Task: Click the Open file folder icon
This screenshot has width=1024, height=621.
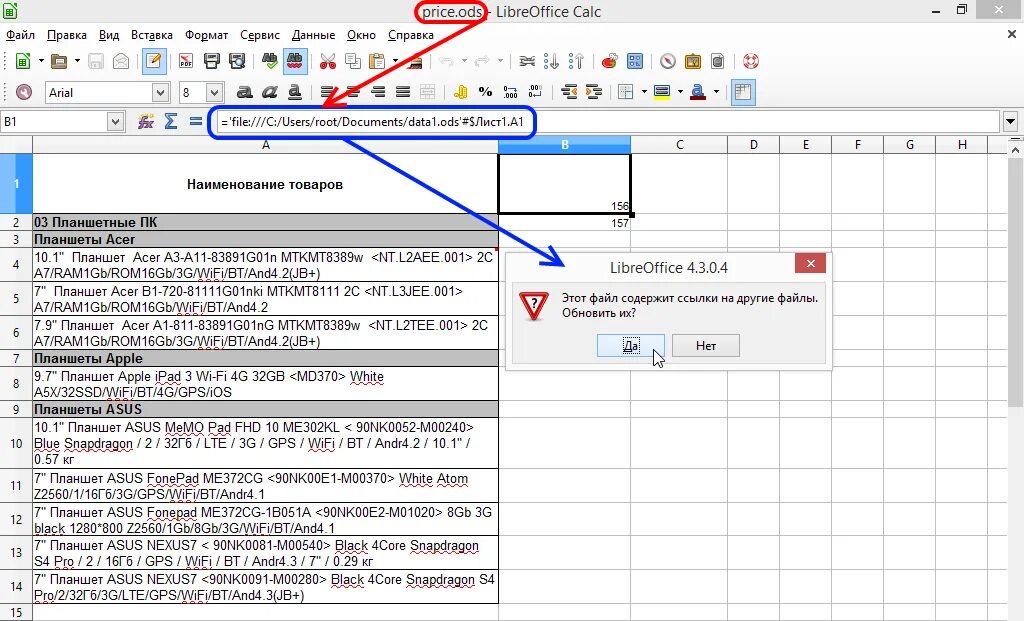Action: click(59, 61)
